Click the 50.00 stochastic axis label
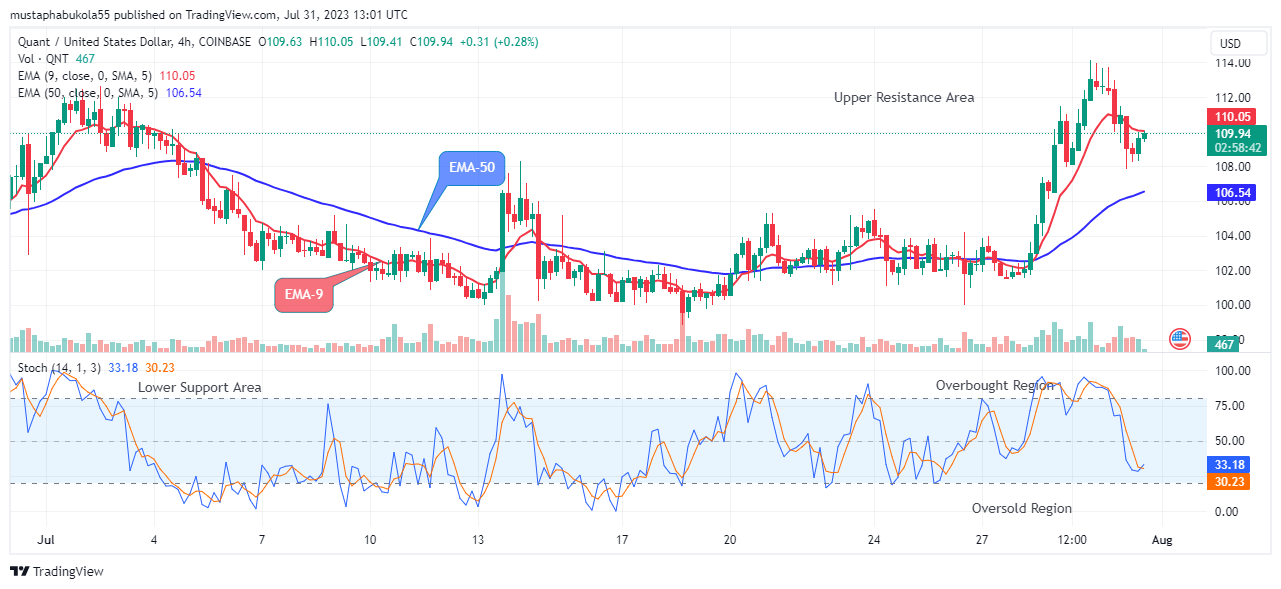The image size is (1281, 589). (1231, 440)
